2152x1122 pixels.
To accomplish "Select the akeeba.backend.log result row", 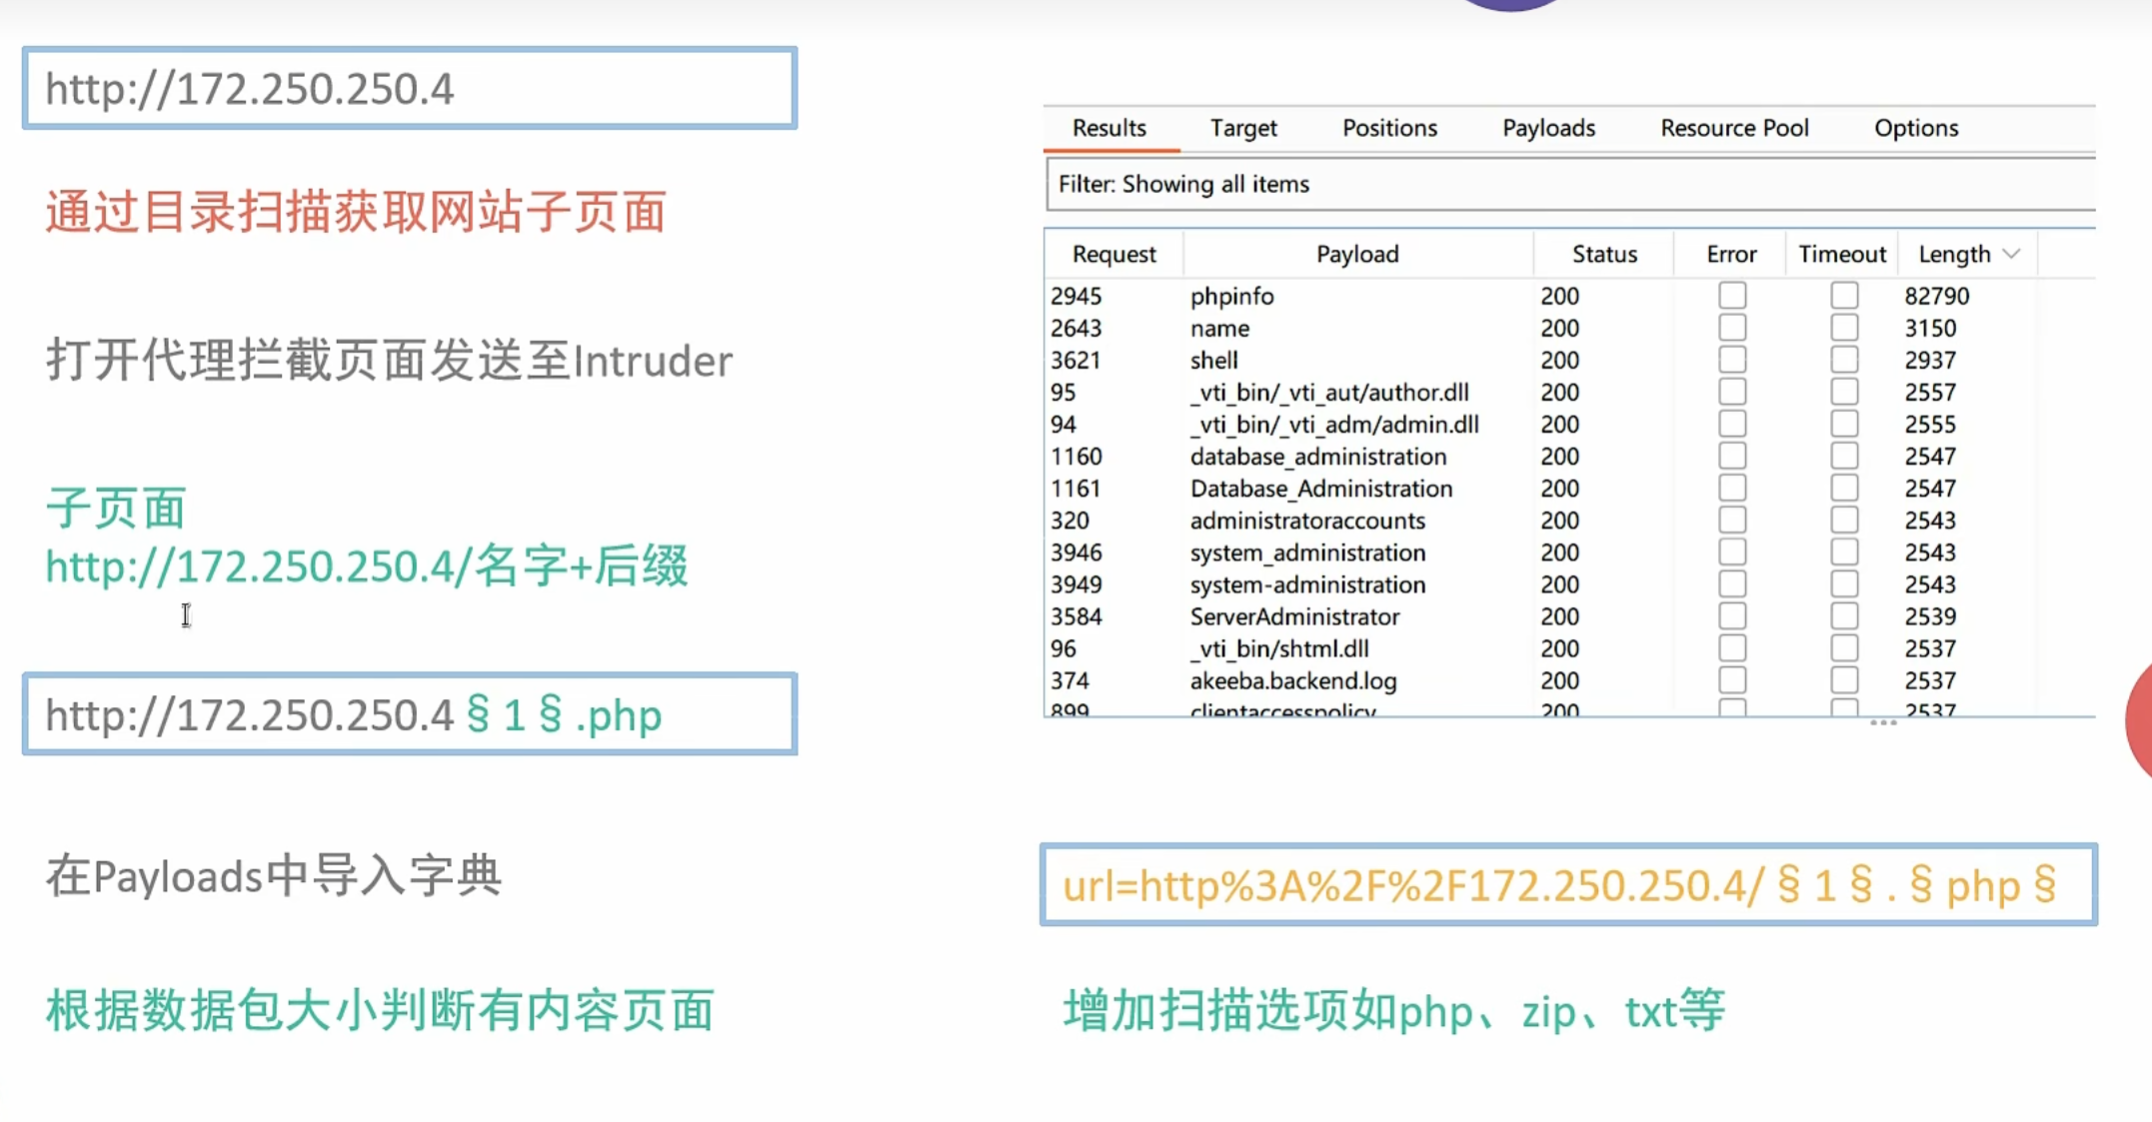I will (x=1293, y=681).
